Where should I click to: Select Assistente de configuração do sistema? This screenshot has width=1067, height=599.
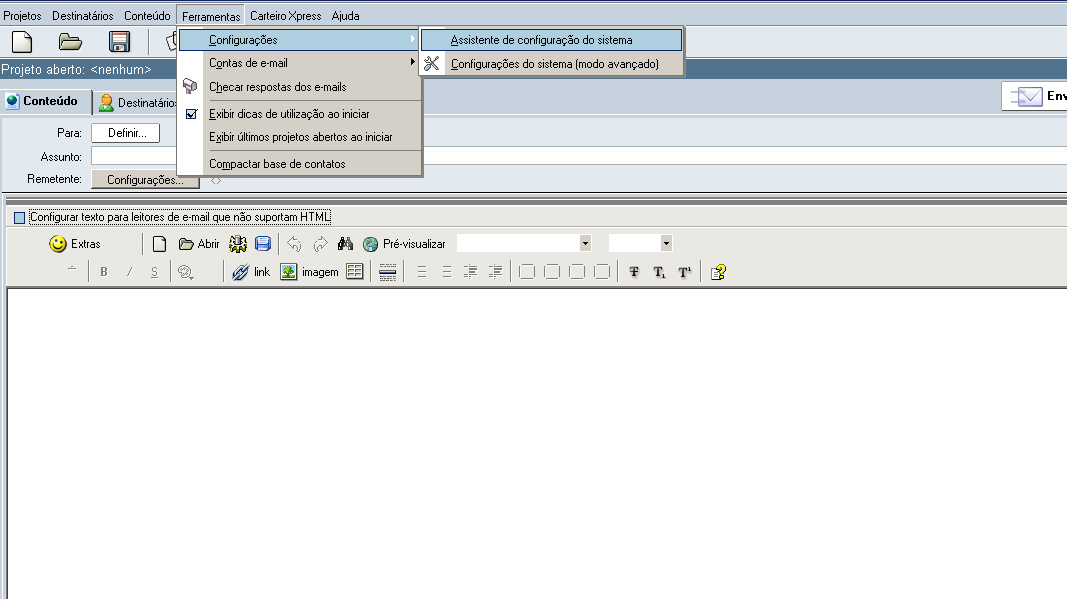[551, 40]
